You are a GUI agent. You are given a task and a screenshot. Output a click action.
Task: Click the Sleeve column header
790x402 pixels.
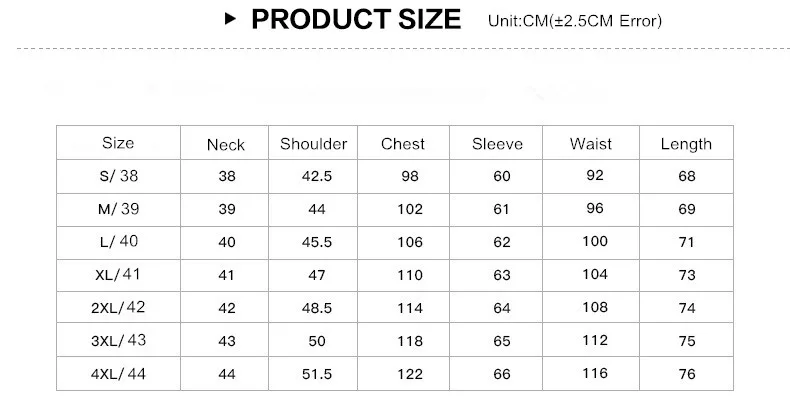(497, 144)
